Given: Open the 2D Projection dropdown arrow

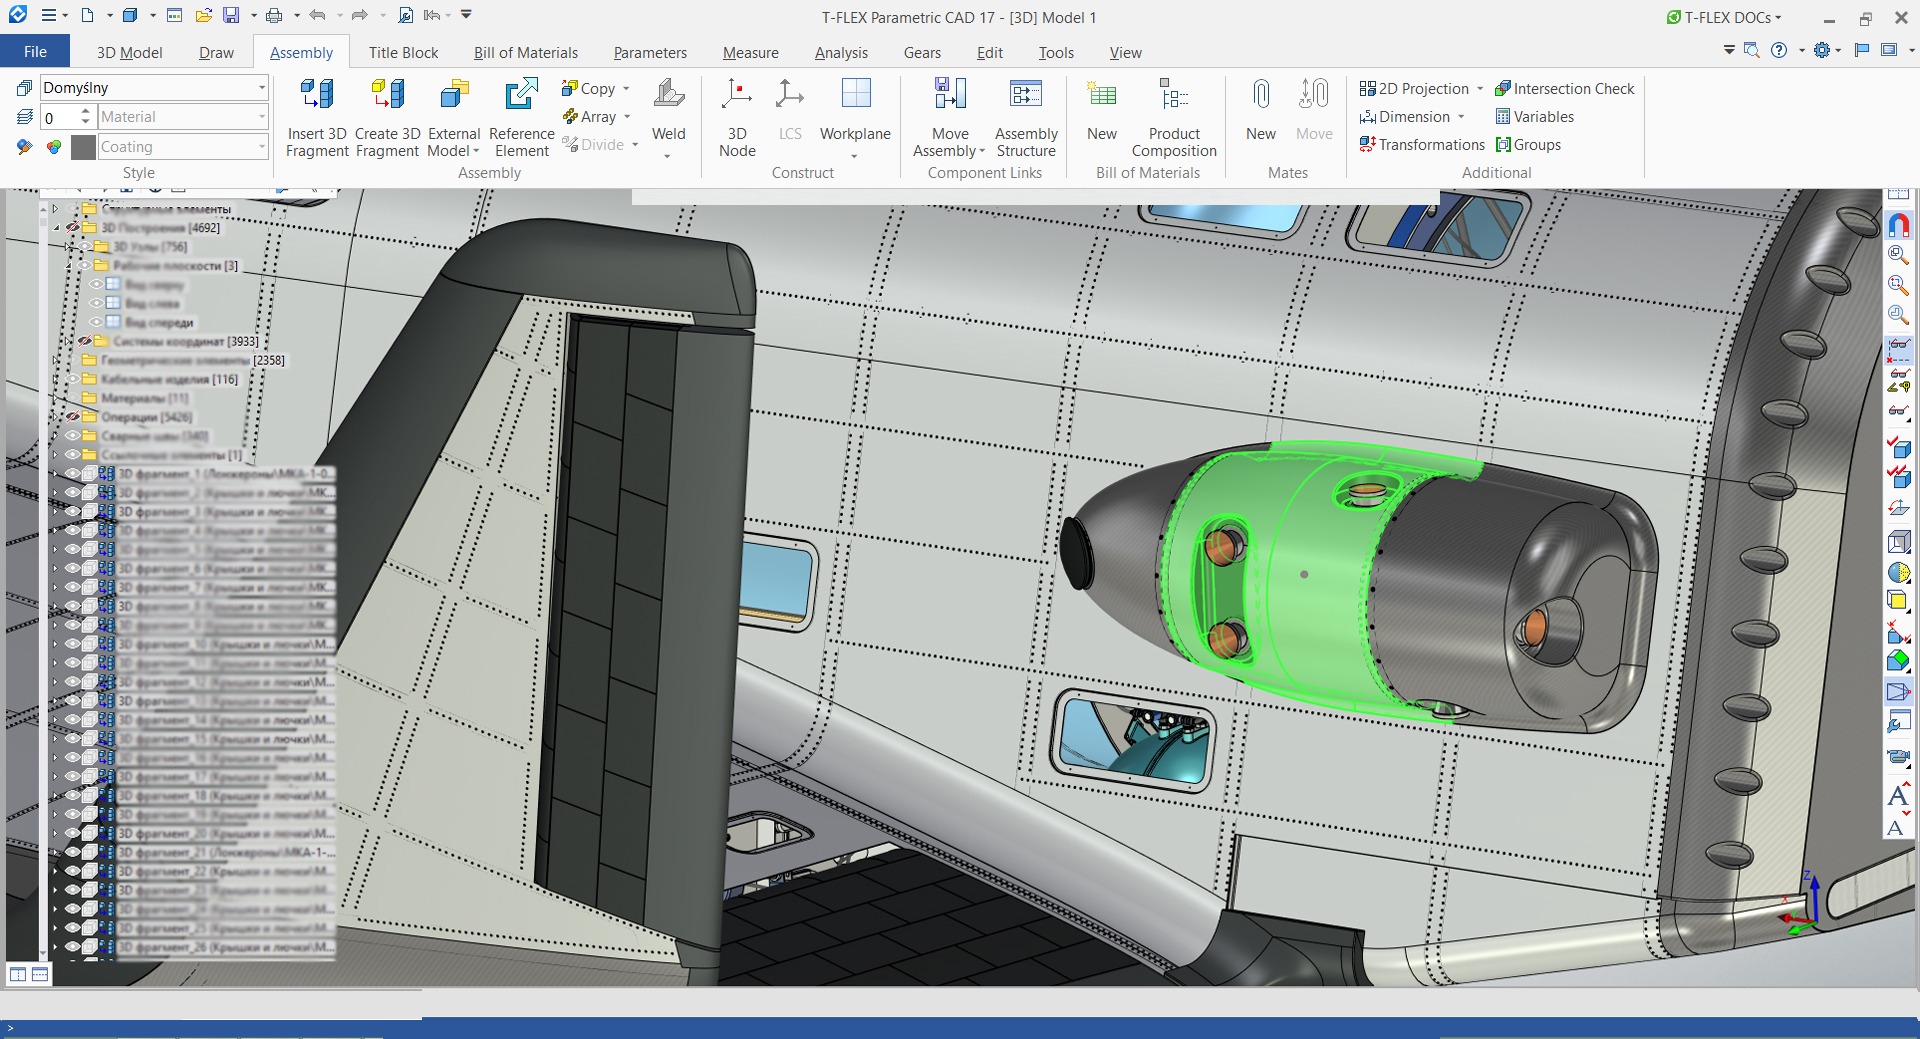Looking at the screenshot, I should click(x=1480, y=89).
